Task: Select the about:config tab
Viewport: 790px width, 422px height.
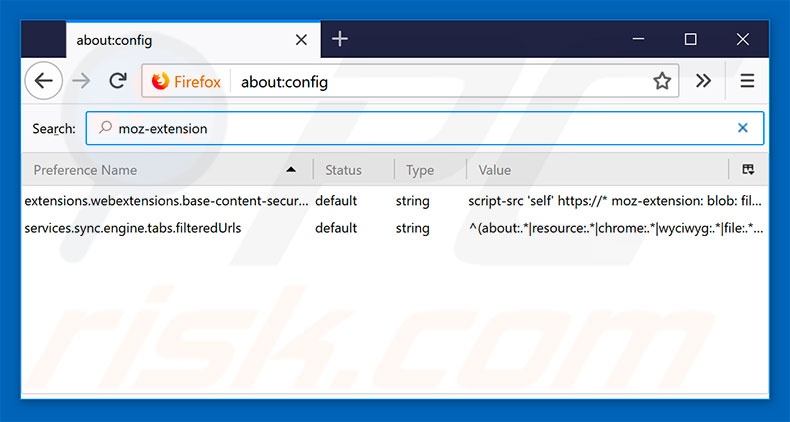Action: (193, 40)
